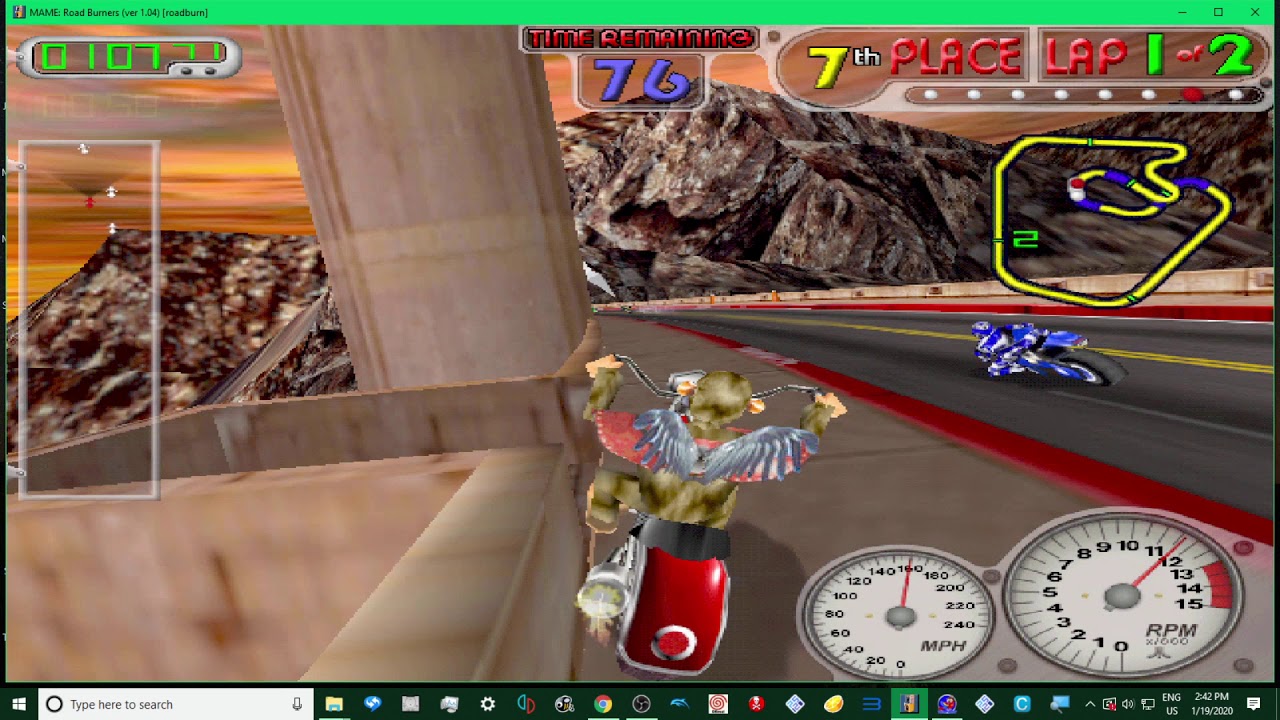Viewport: 1280px width, 720px height.
Task: Launch the Citra lemon taskbar icon
Action: [x=833, y=704]
